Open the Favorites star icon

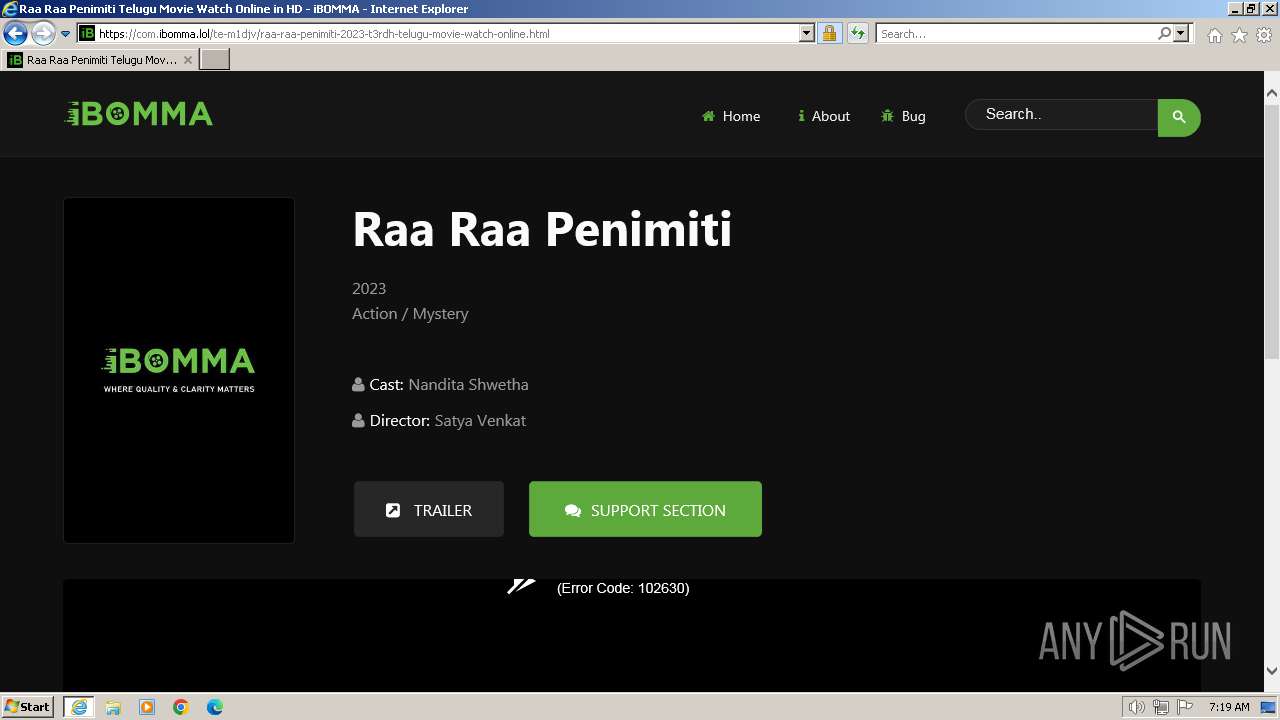click(x=1239, y=35)
